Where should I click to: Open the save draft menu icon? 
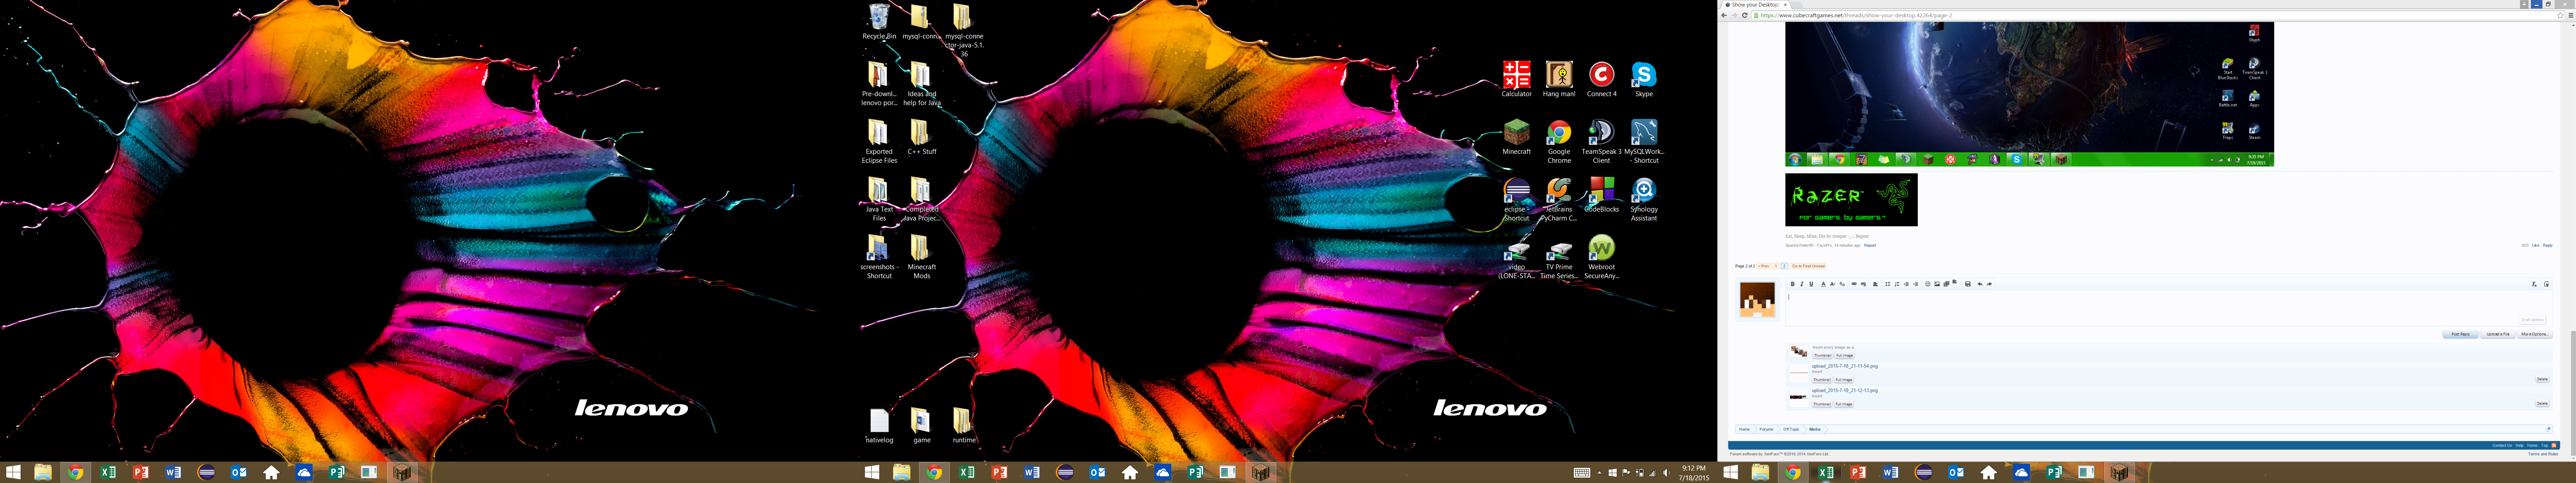1968,284
